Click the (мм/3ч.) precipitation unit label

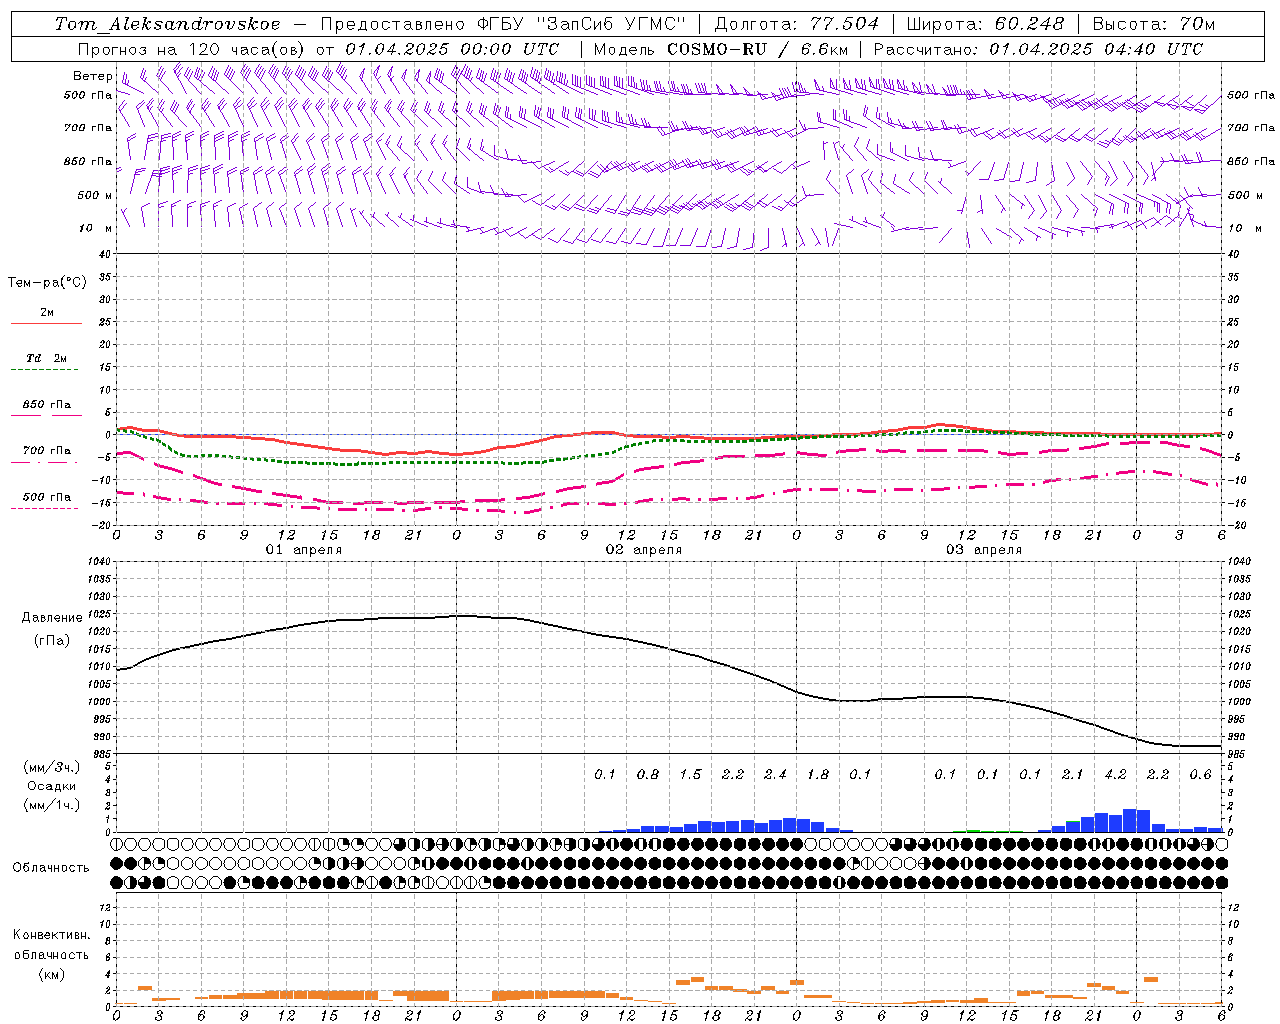click(52, 768)
